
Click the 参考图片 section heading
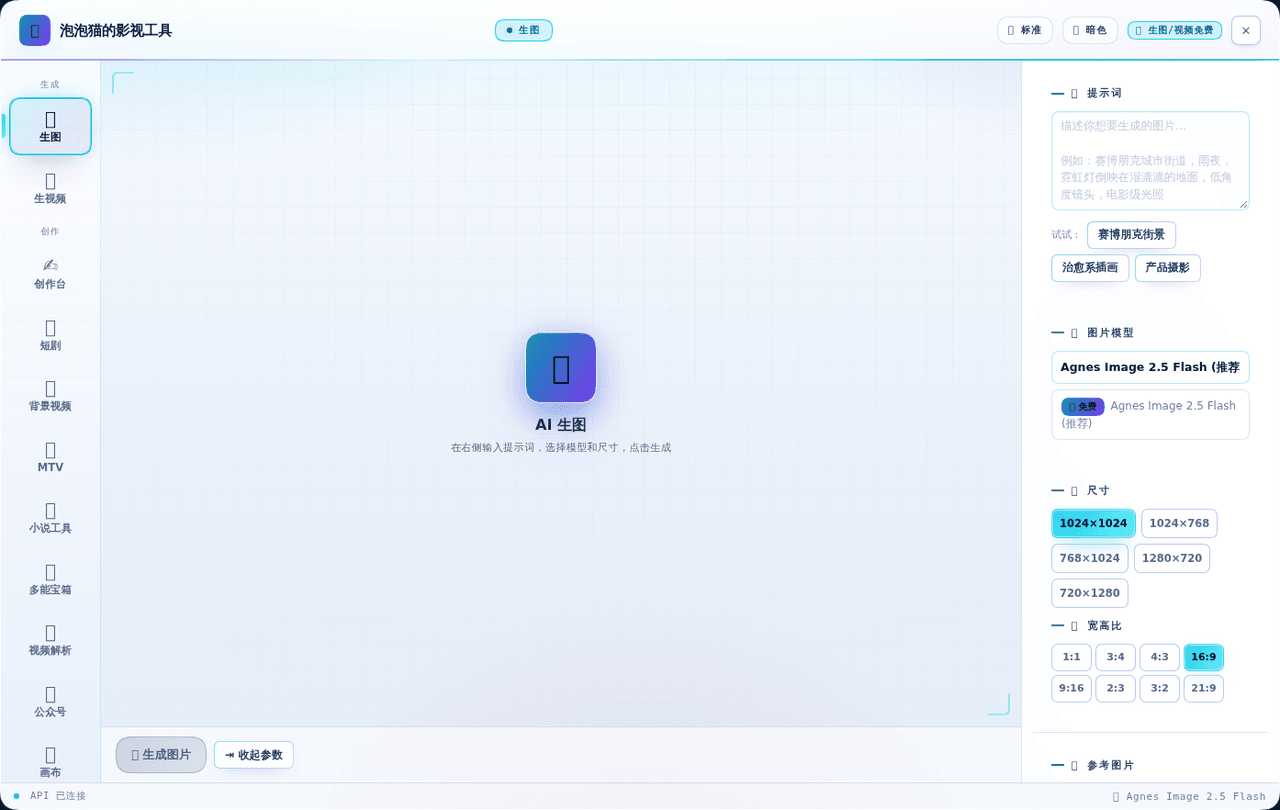1110,765
